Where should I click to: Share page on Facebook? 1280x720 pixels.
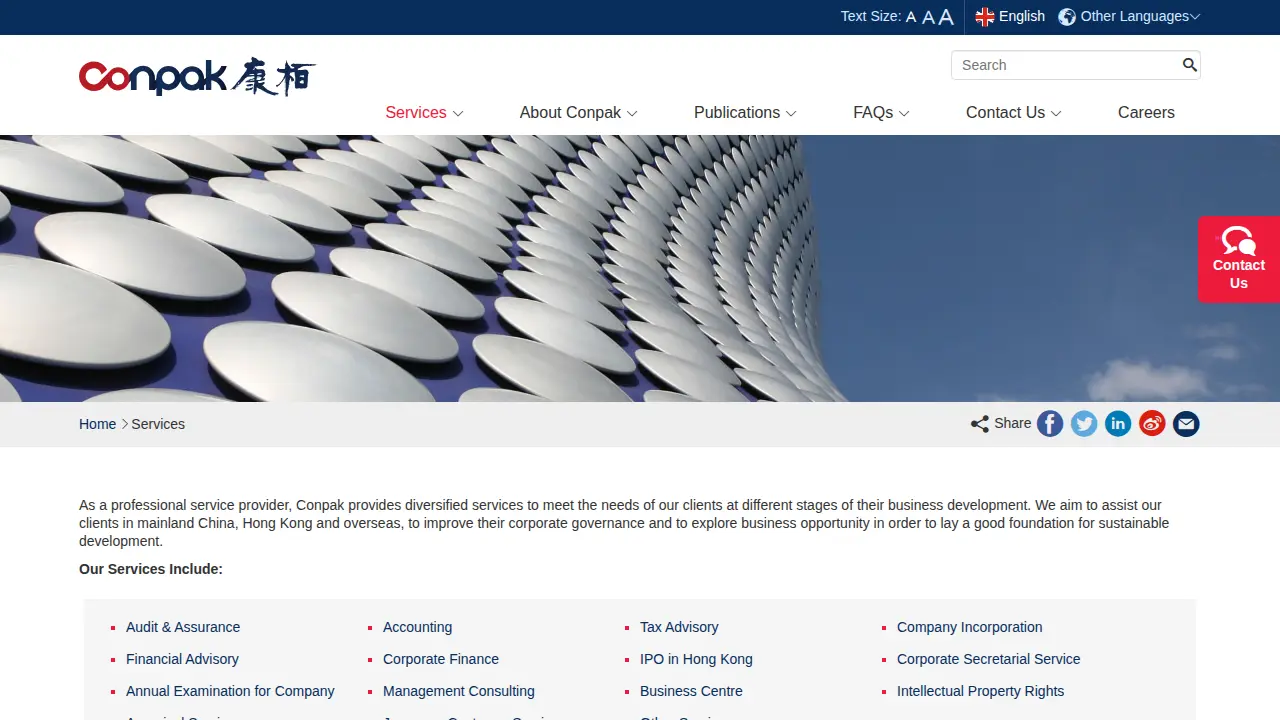pyautogui.click(x=1050, y=424)
